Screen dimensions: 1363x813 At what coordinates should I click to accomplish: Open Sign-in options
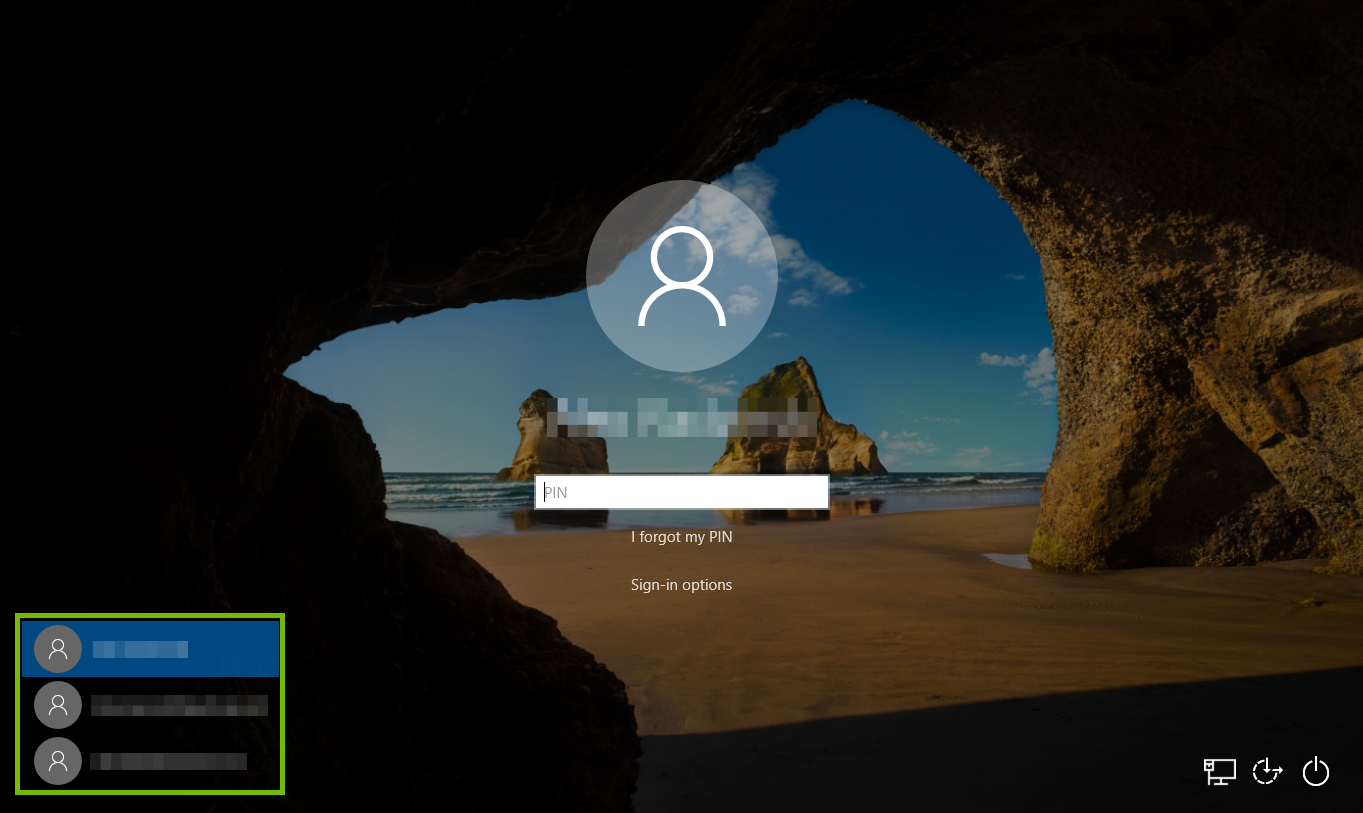pyautogui.click(x=681, y=584)
